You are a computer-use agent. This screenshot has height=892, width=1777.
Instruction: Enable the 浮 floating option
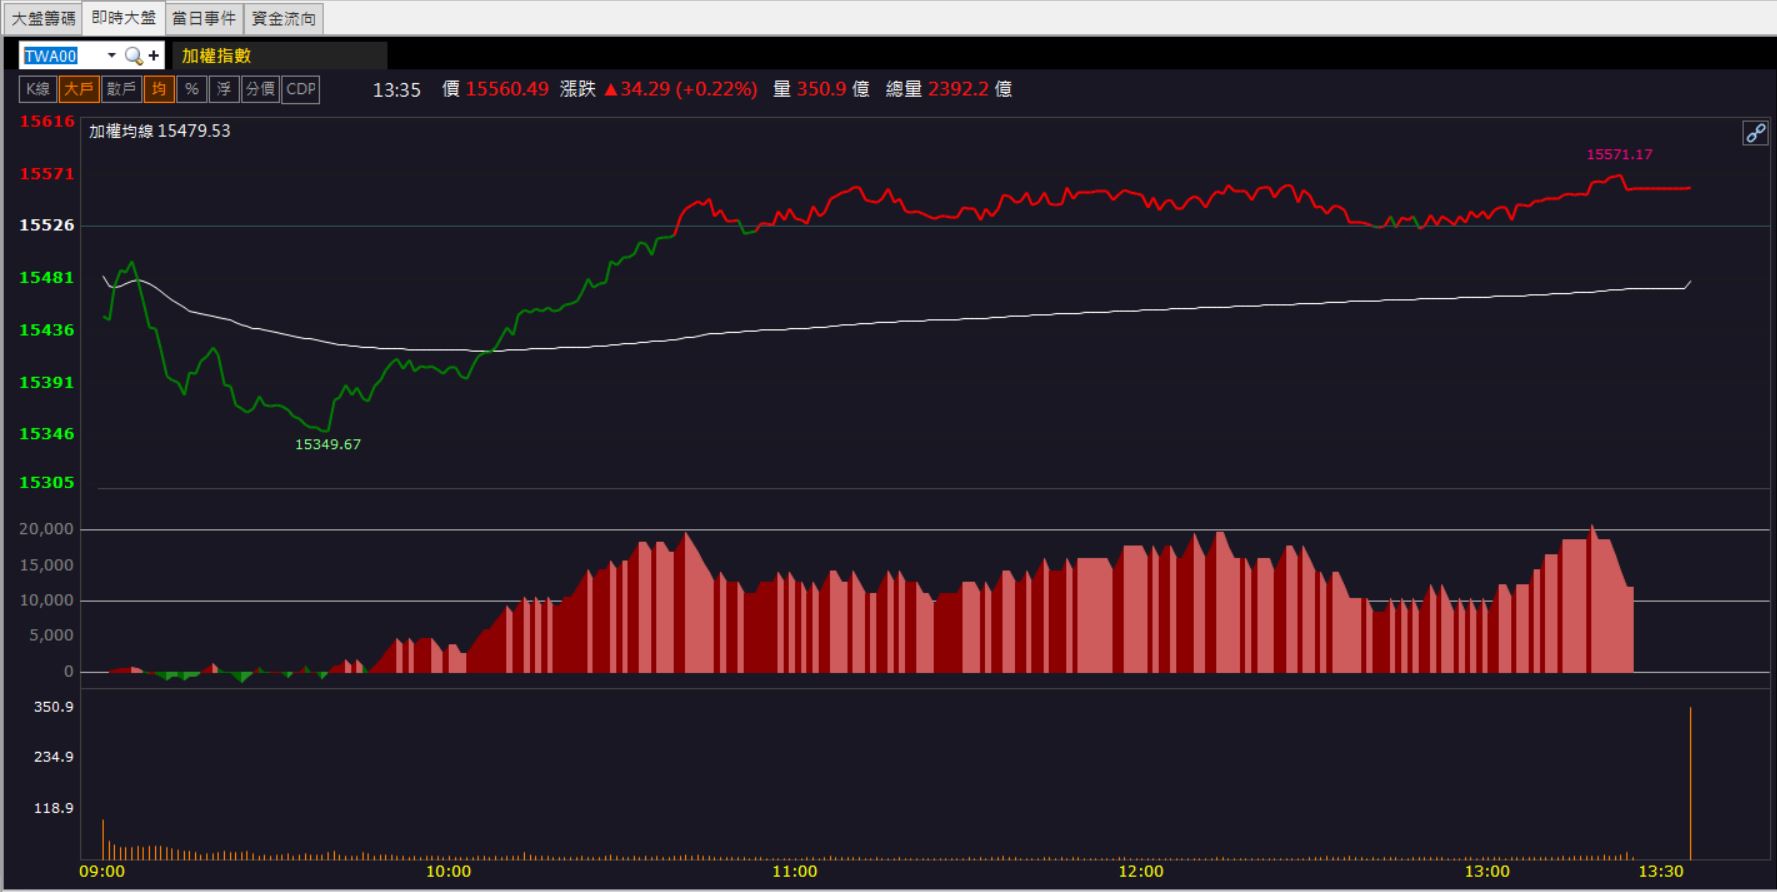click(x=224, y=89)
